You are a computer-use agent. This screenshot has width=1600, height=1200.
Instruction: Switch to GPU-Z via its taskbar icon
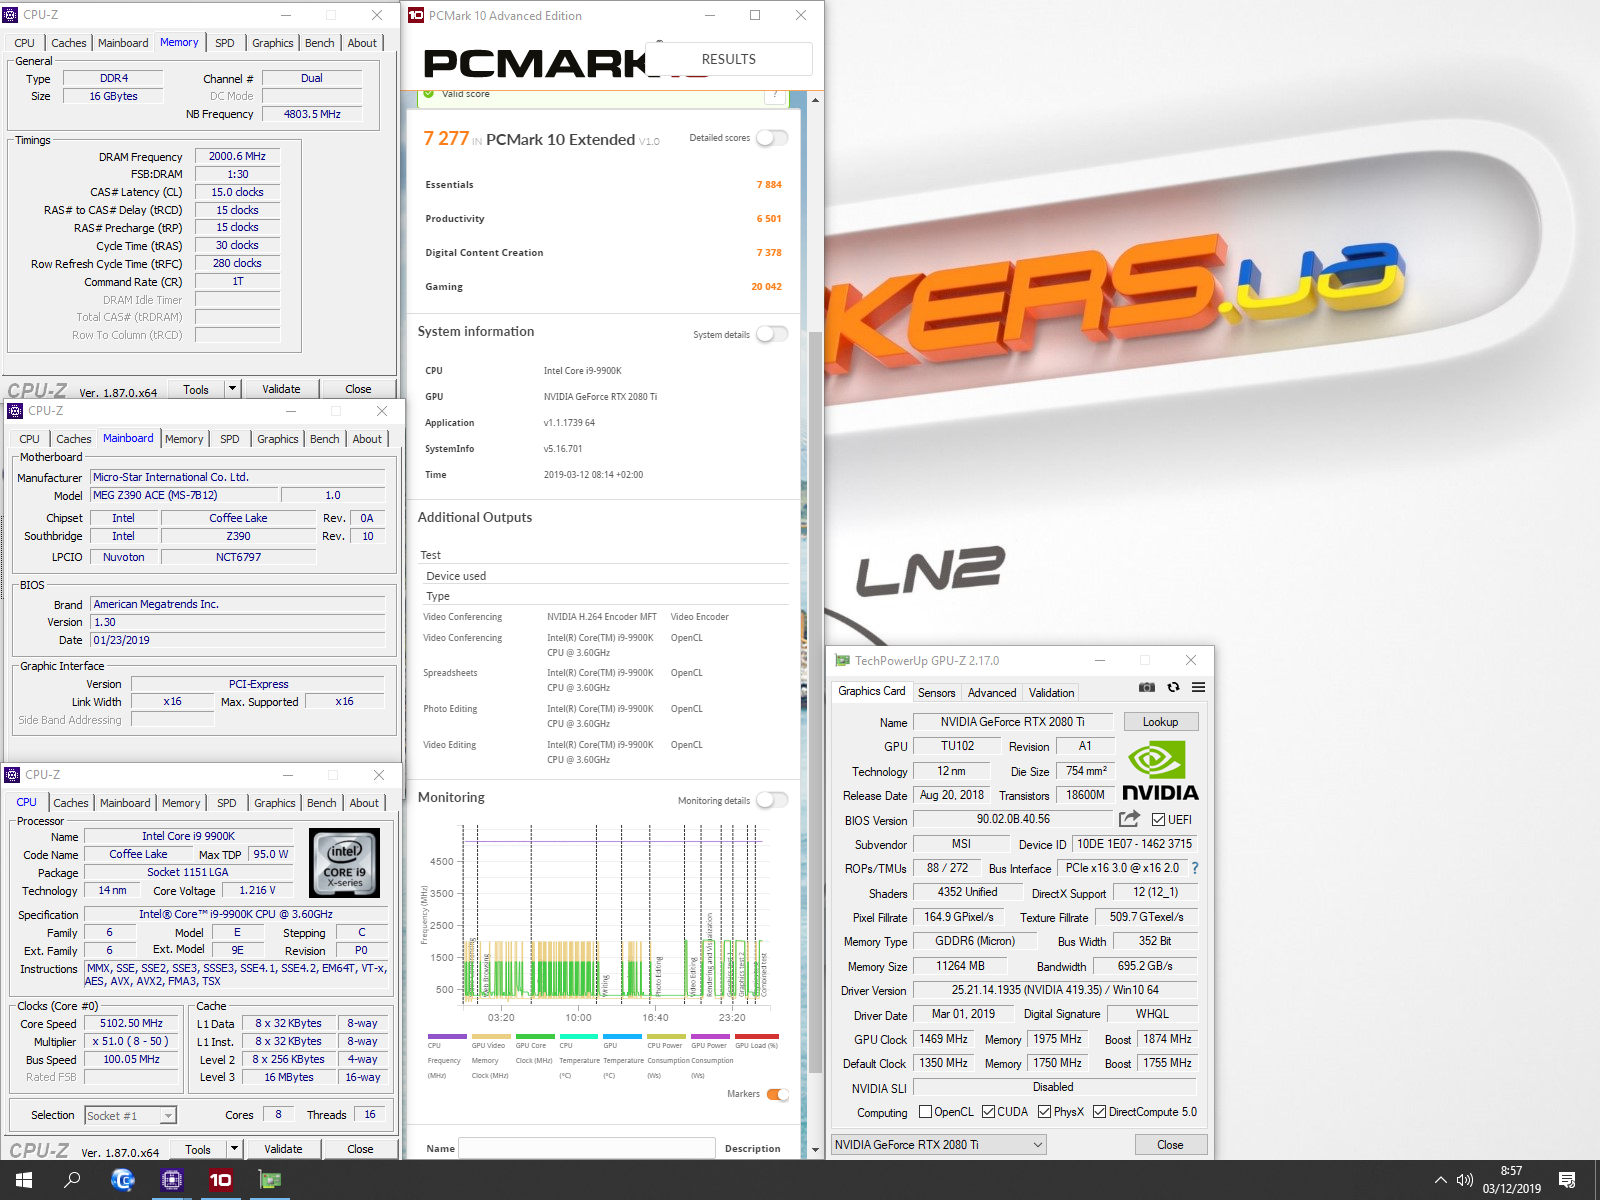270,1180
